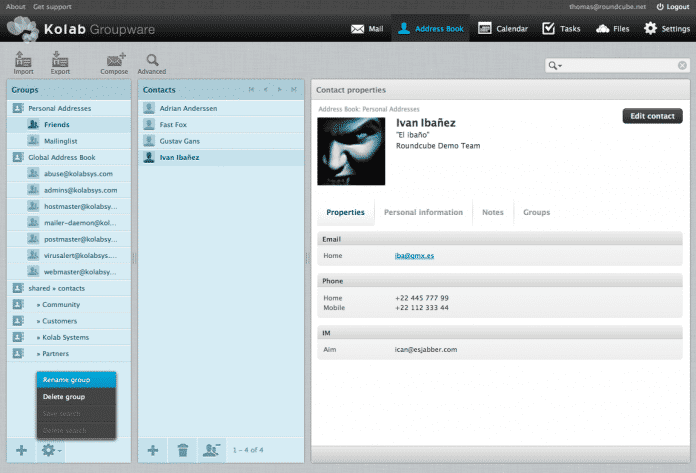Select the Friends group
Viewport: 696px width, 473px height.
point(57,125)
